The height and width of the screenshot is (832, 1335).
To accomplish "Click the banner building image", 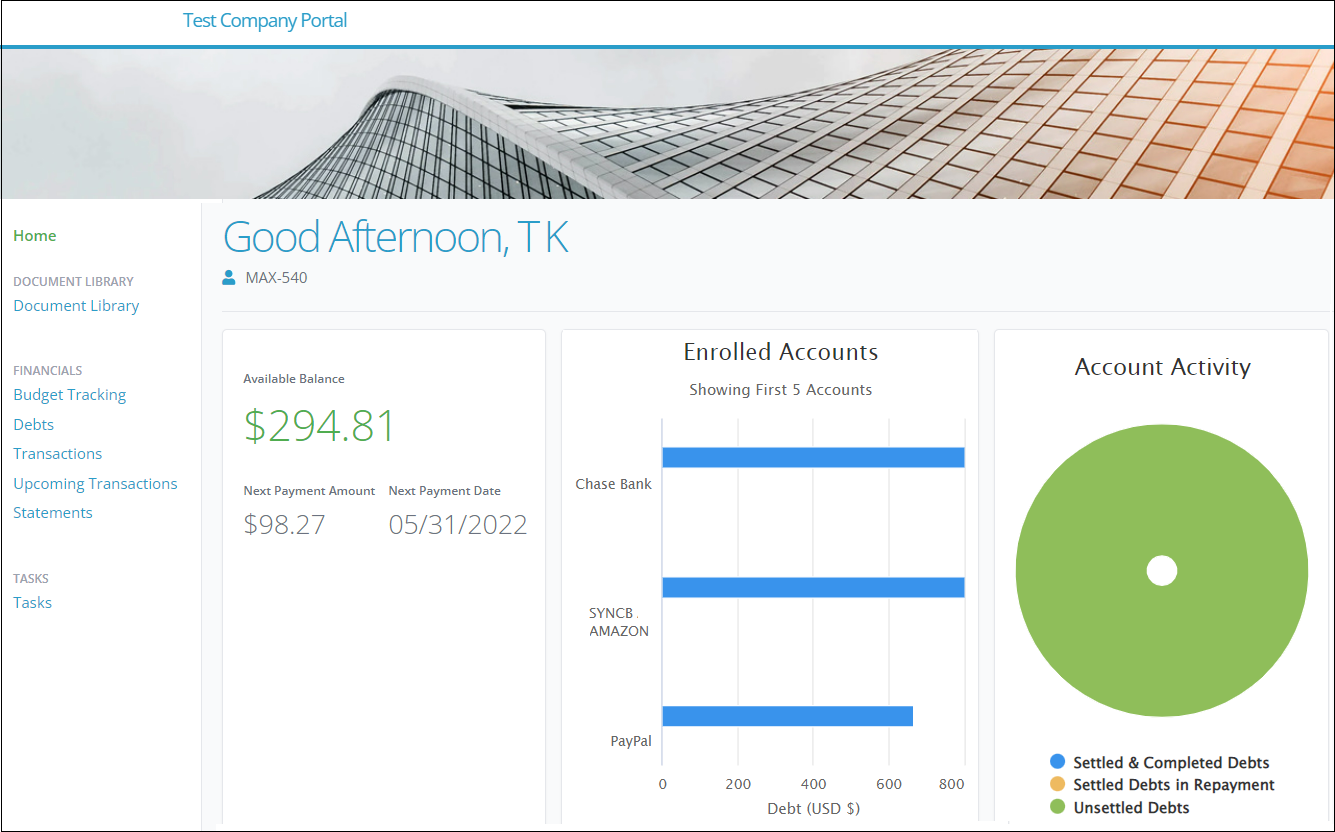I will (667, 124).
